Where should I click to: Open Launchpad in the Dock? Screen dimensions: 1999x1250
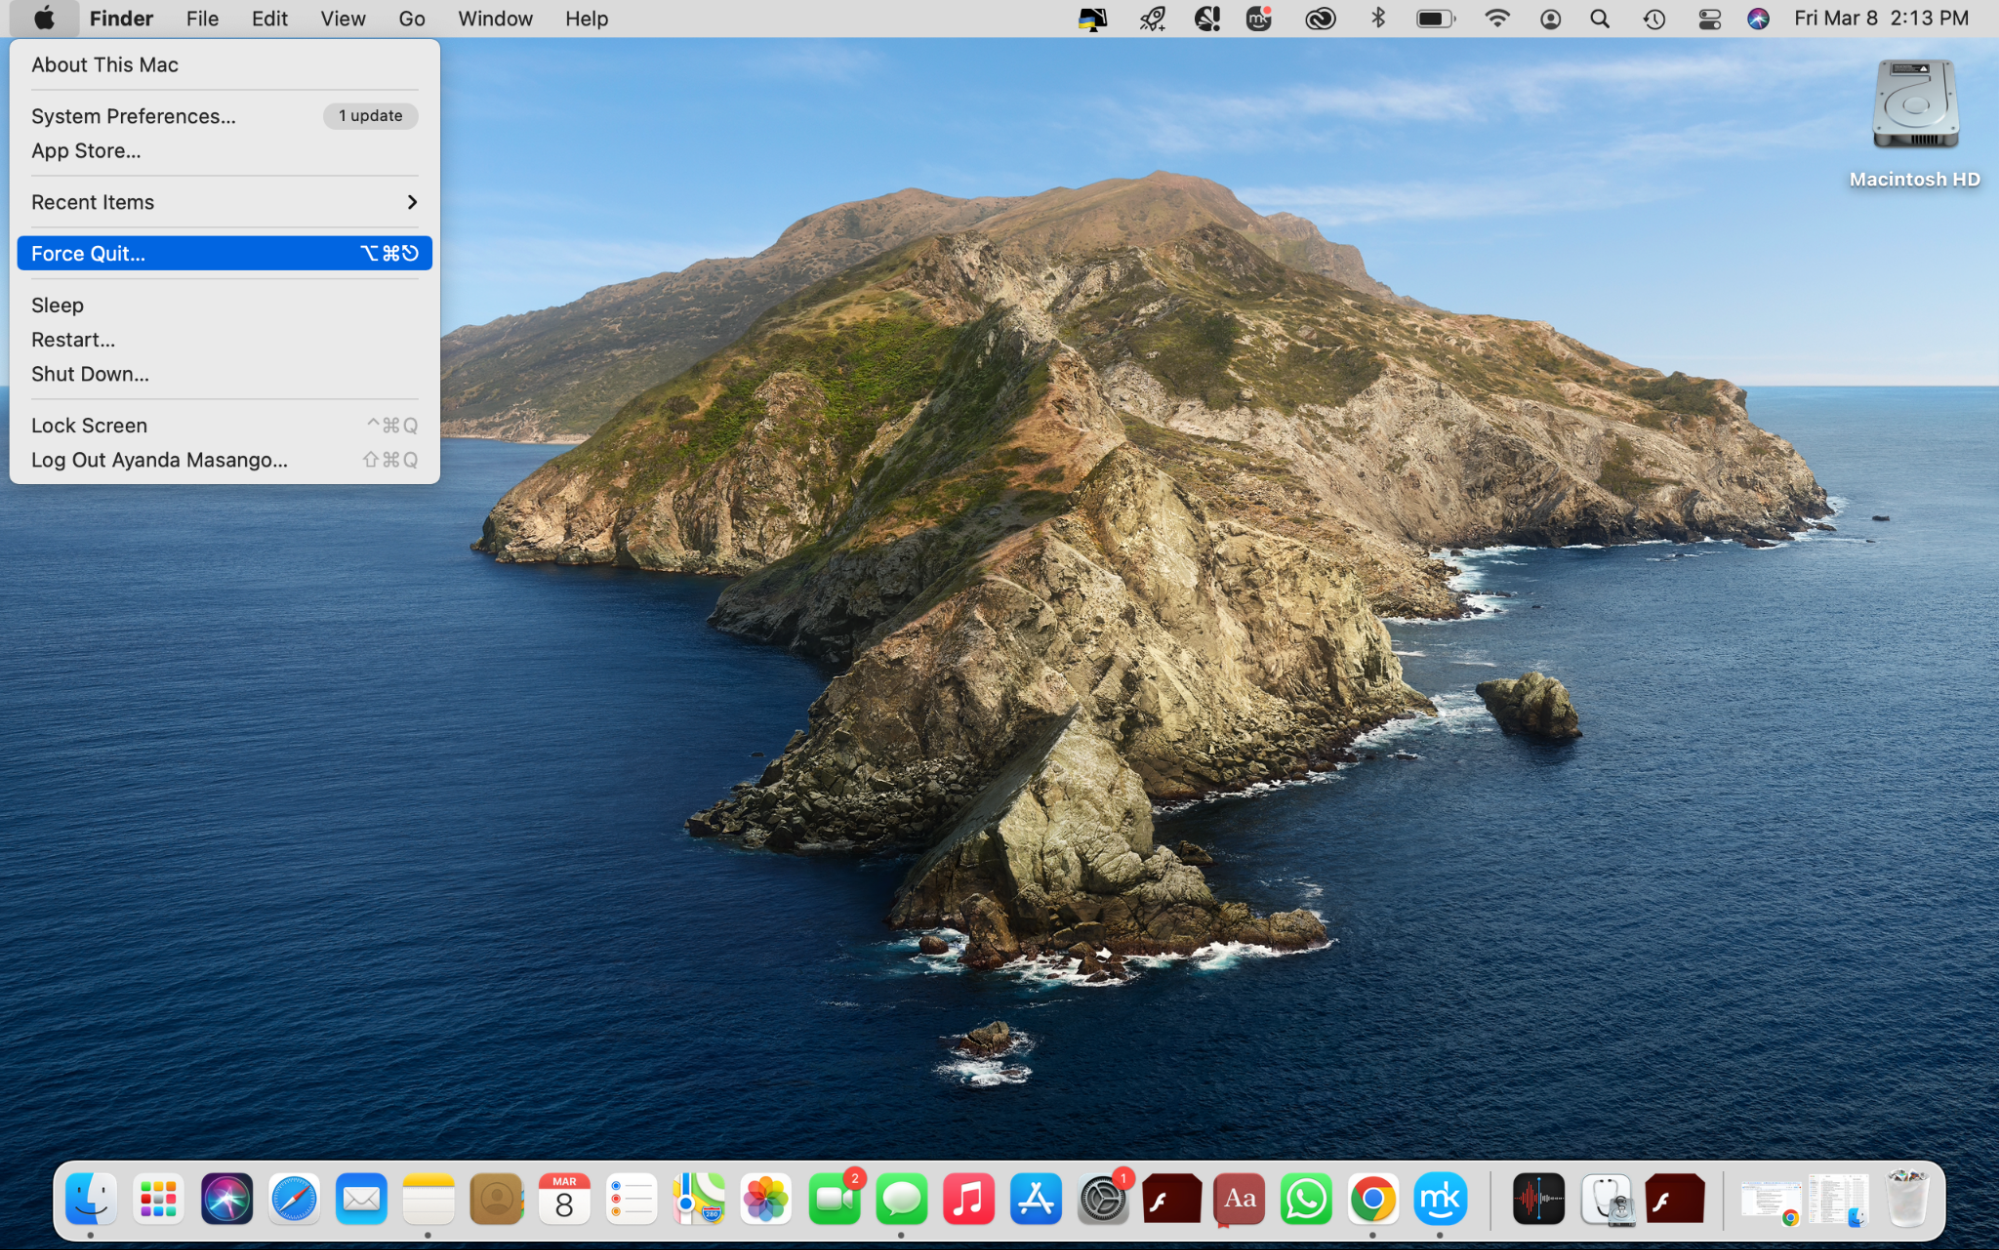tap(159, 1199)
